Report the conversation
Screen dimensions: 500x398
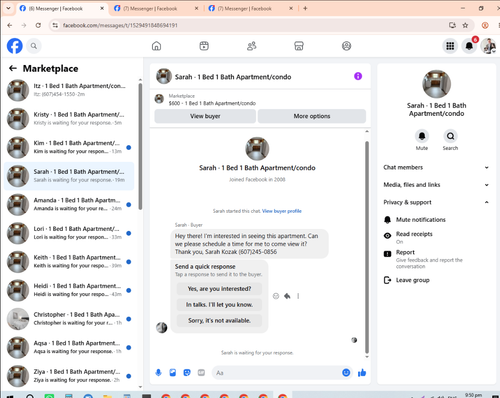436,259
